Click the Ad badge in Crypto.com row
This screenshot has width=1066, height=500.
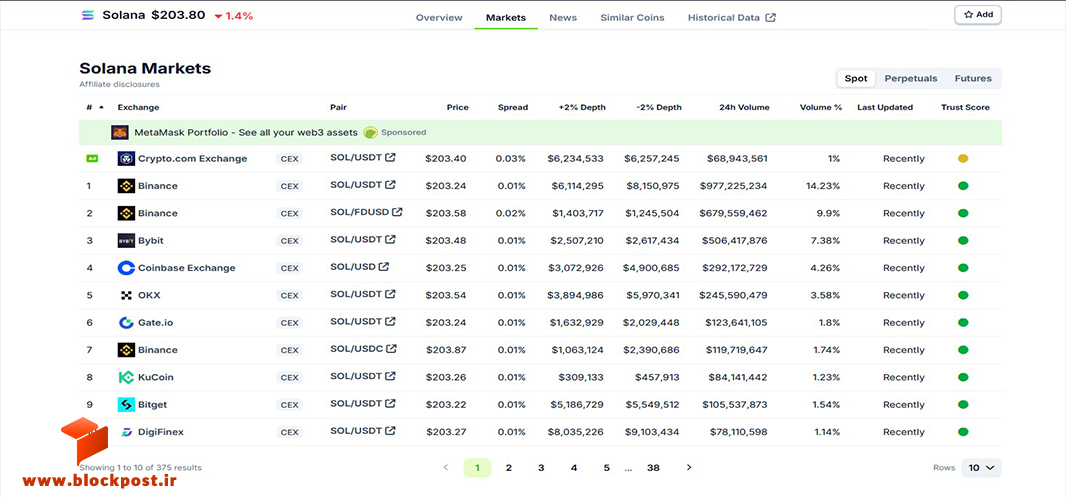click(x=92, y=159)
